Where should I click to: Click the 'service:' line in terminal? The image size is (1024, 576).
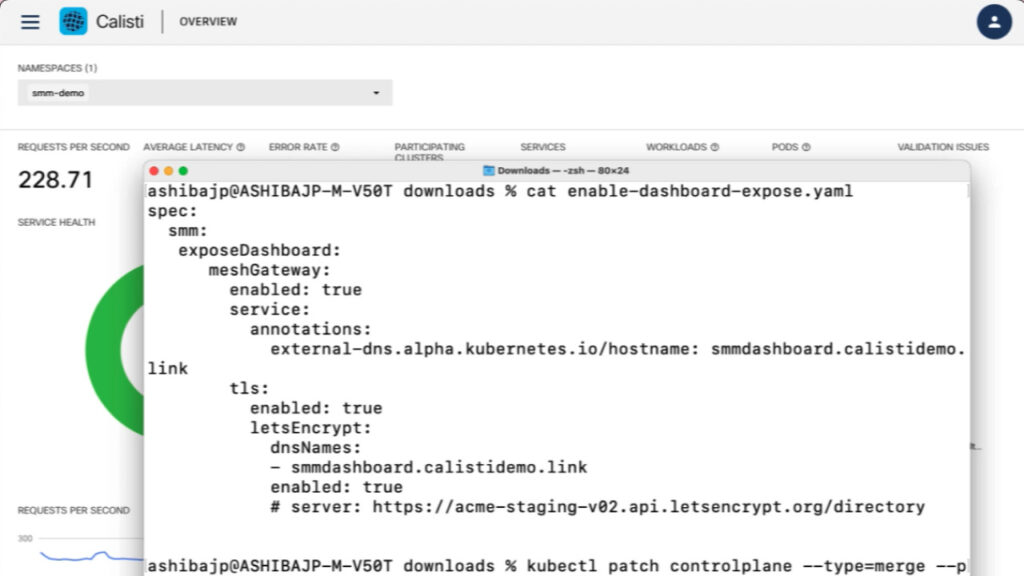(270, 310)
